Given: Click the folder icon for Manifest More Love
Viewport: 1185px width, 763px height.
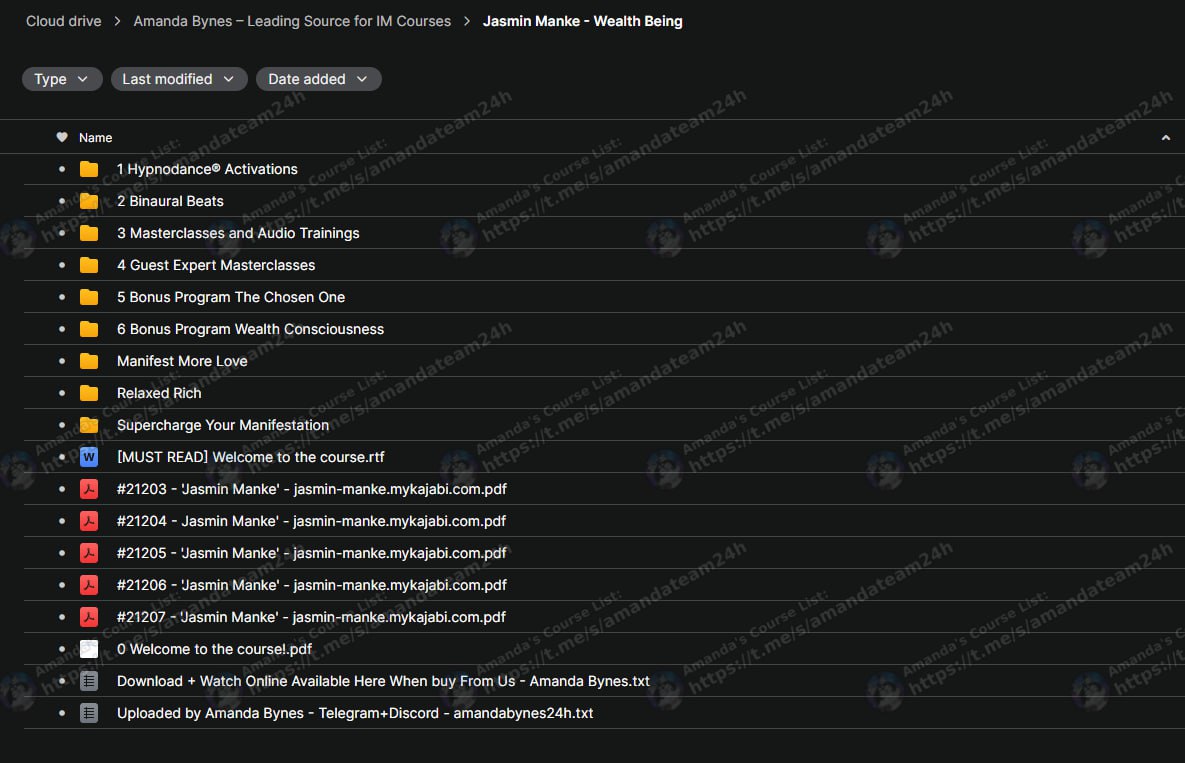Looking at the screenshot, I should [89, 361].
